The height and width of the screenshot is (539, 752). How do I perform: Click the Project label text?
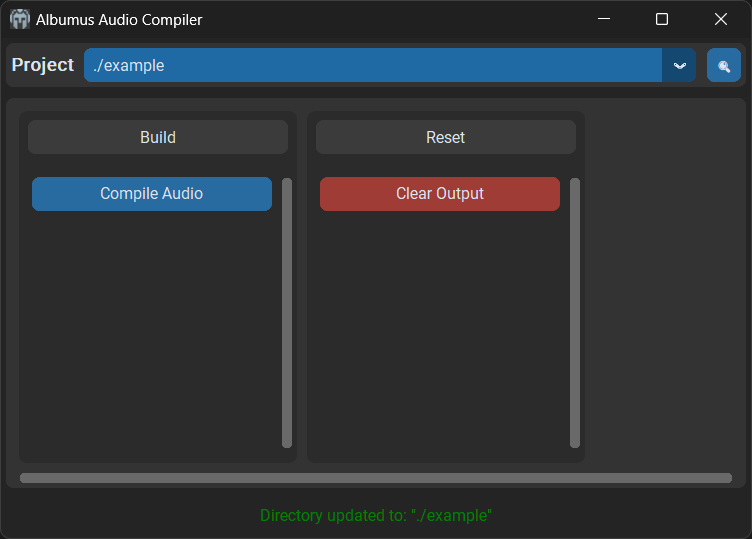[43, 65]
